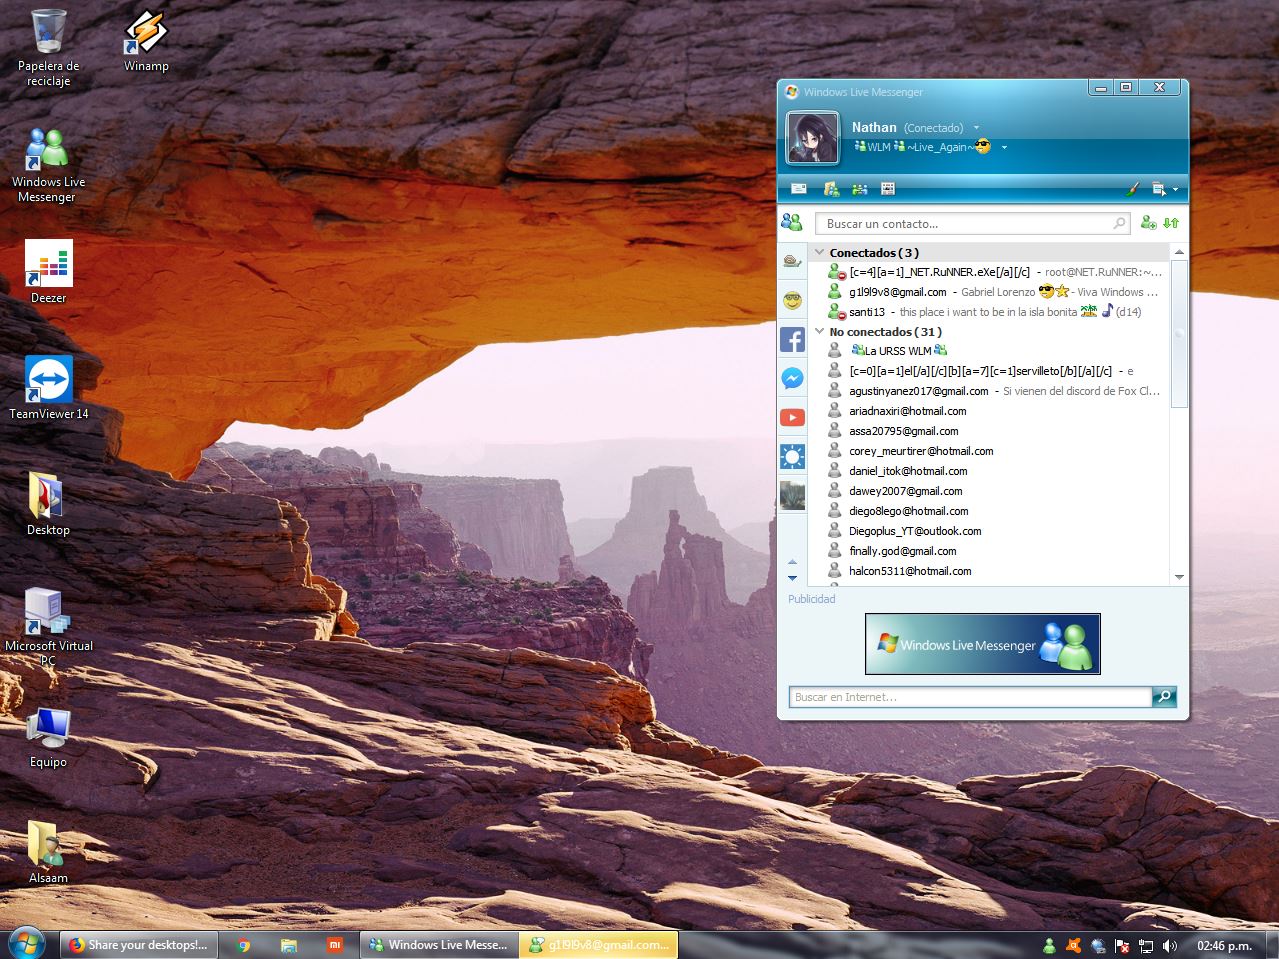Click the photo sharing icon in Messenger toolbar
Screen dimensions: 1279x959
coord(831,188)
